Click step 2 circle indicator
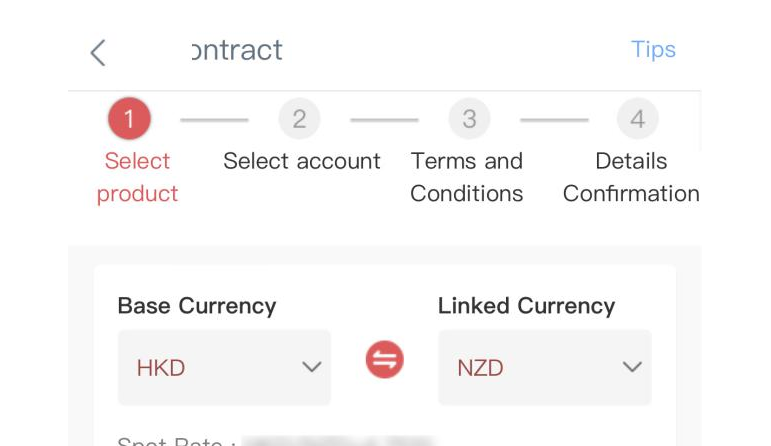The height and width of the screenshot is (446, 771). click(299, 119)
